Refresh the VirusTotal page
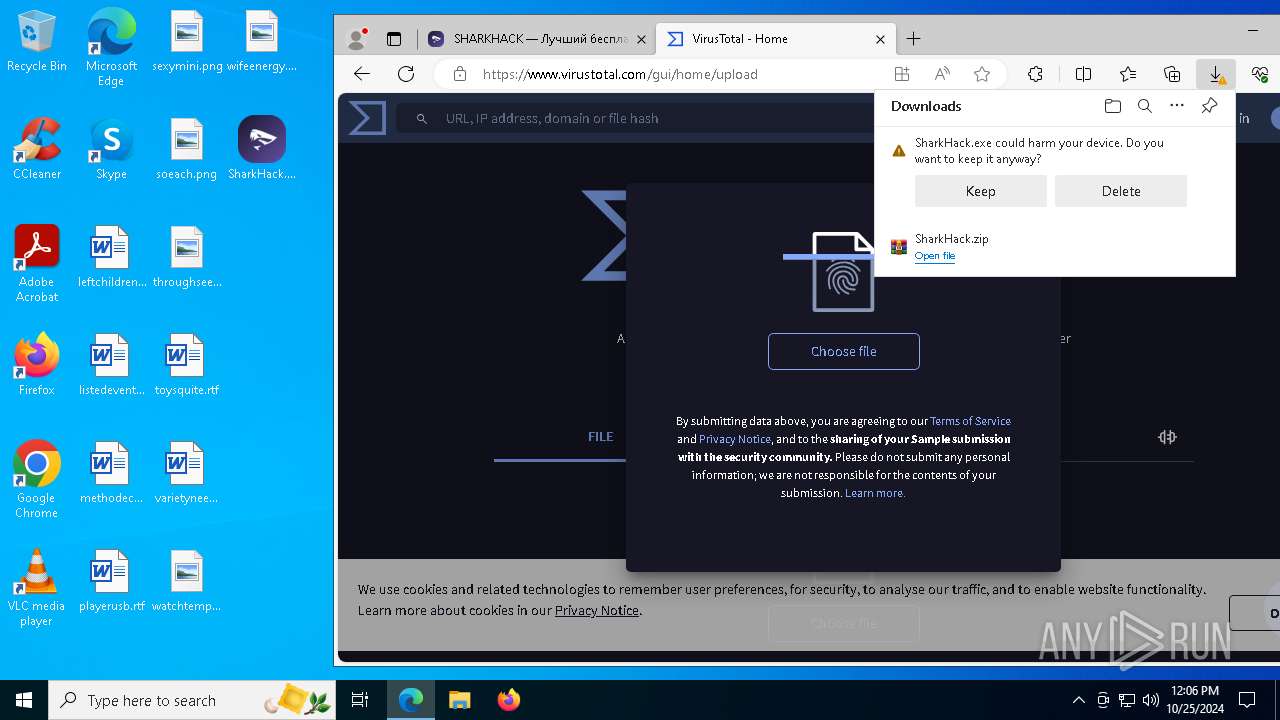Screen dimensions: 1280x720 pos(406,74)
